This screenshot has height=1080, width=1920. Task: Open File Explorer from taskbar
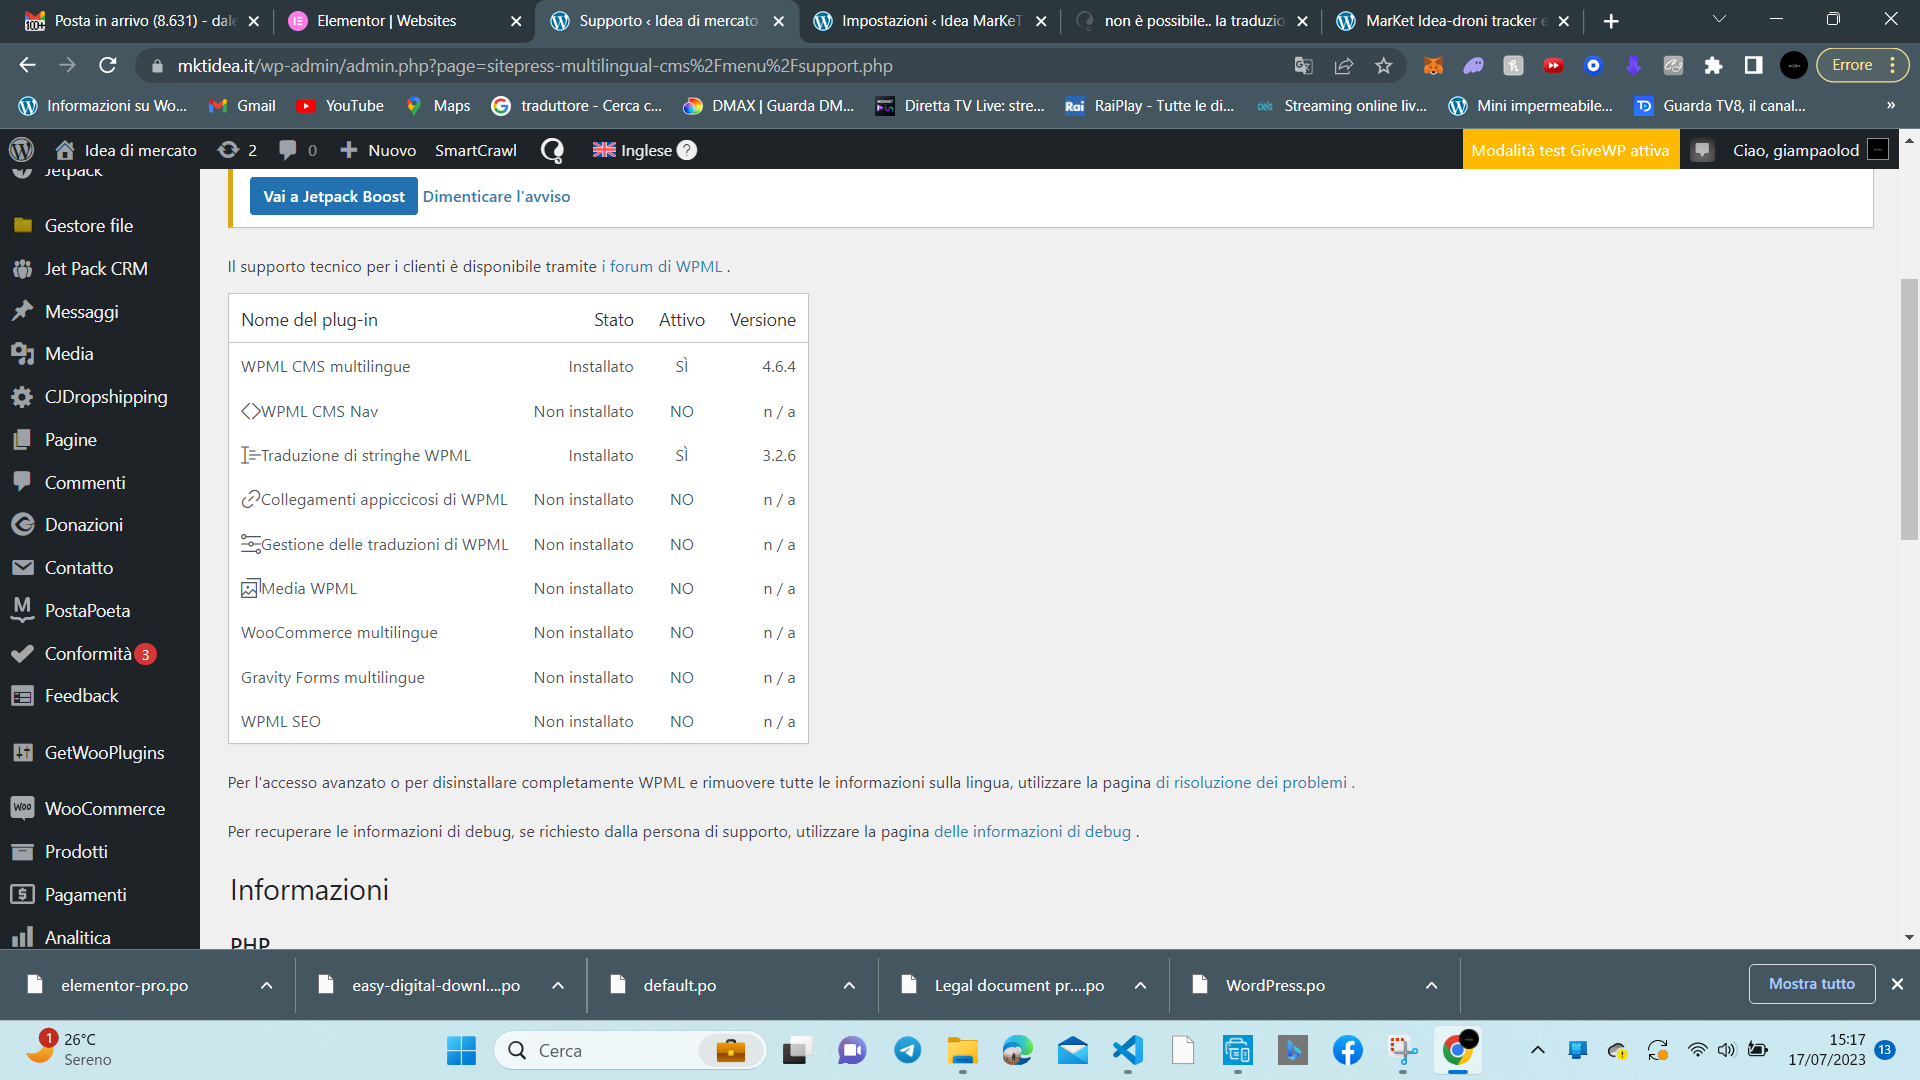[x=962, y=1050]
